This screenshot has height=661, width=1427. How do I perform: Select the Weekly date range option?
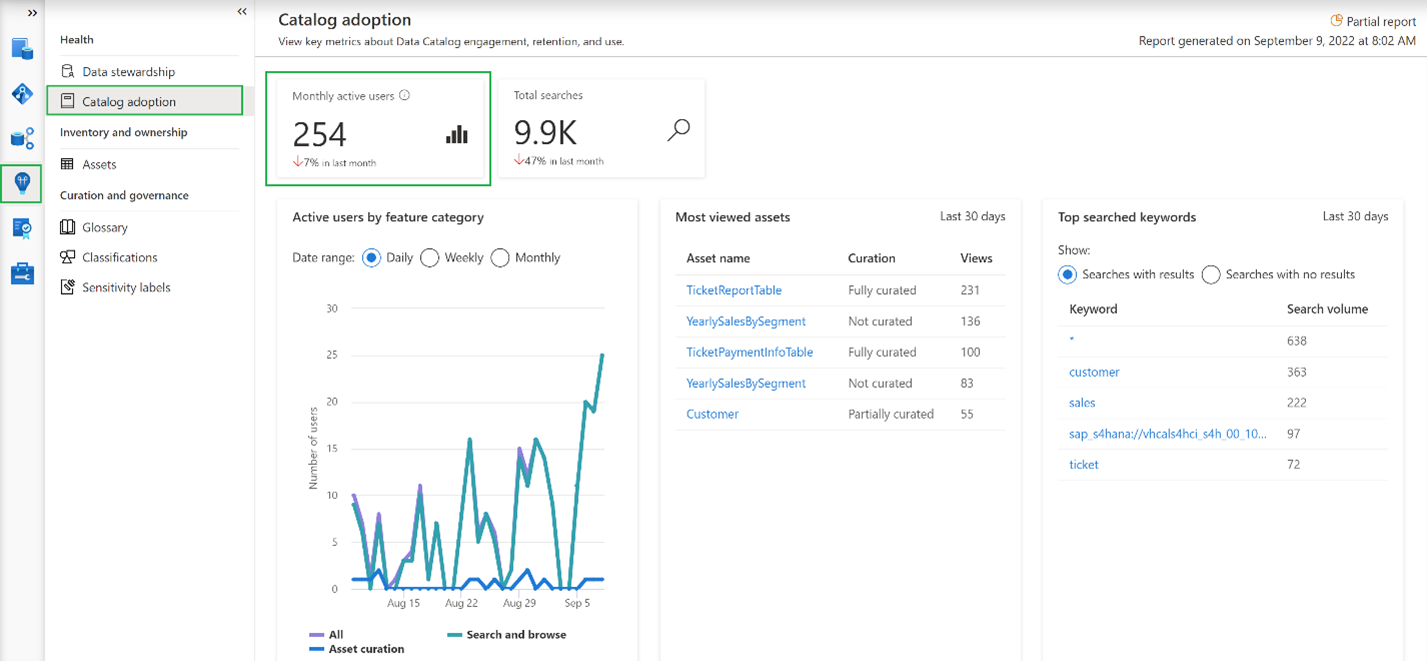(452, 258)
